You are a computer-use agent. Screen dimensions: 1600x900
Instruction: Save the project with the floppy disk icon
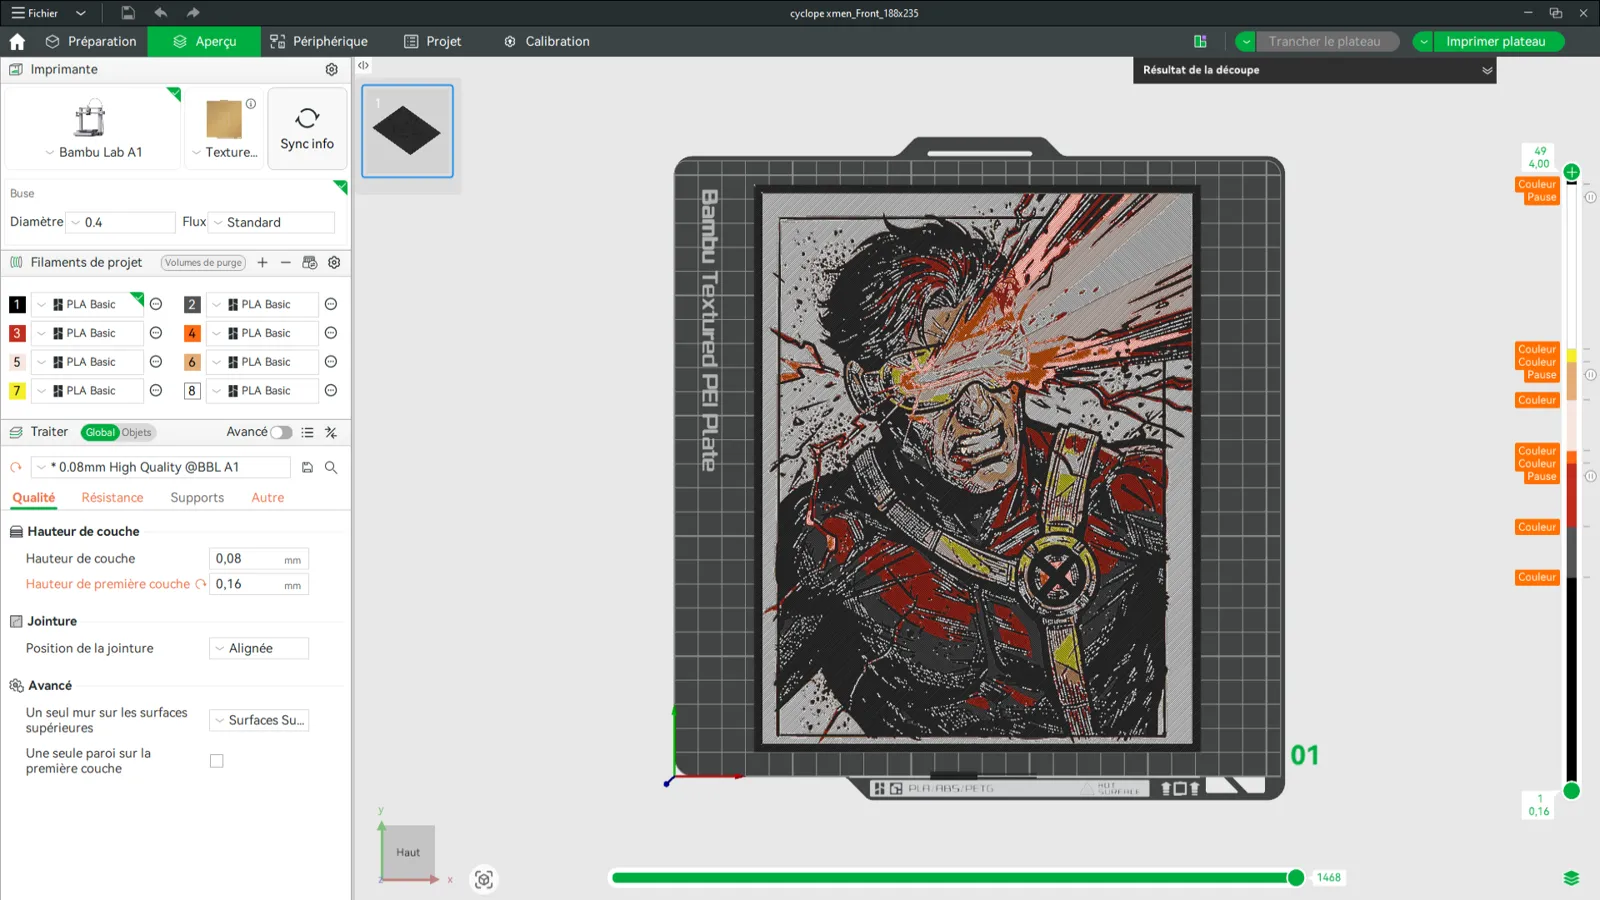point(128,13)
